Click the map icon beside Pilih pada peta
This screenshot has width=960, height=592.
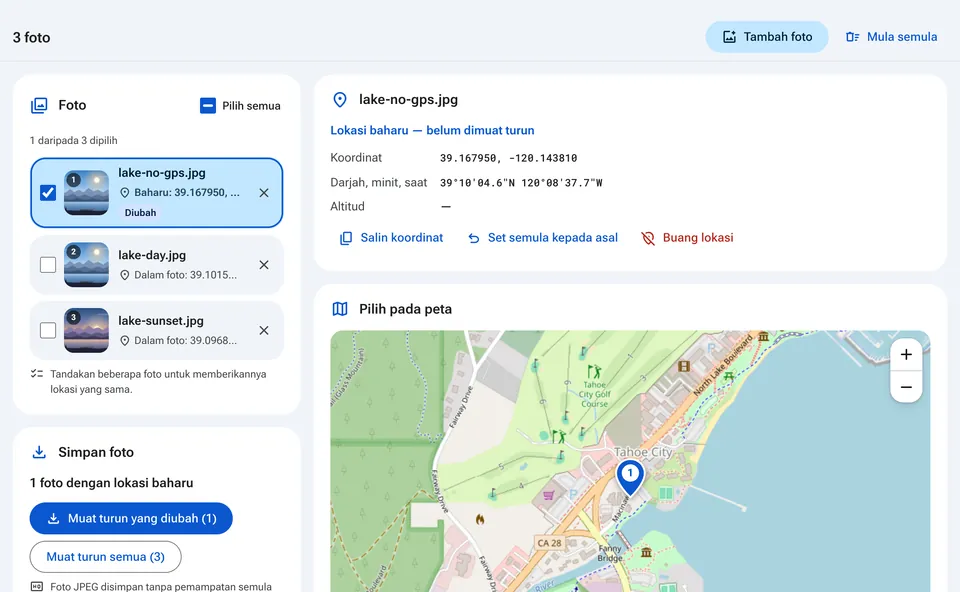[x=340, y=309]
